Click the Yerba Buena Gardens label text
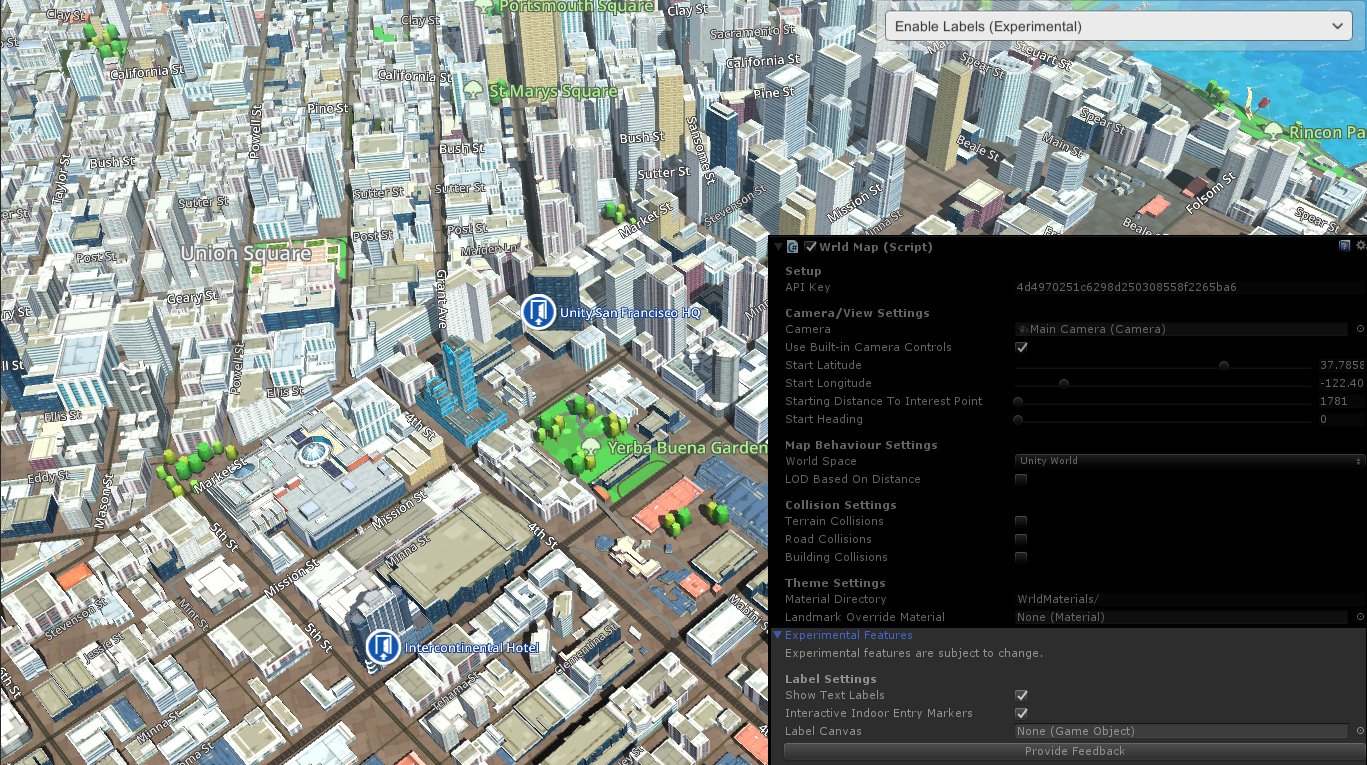Screen dimensions: 1367x765 (x=686, y=447)
